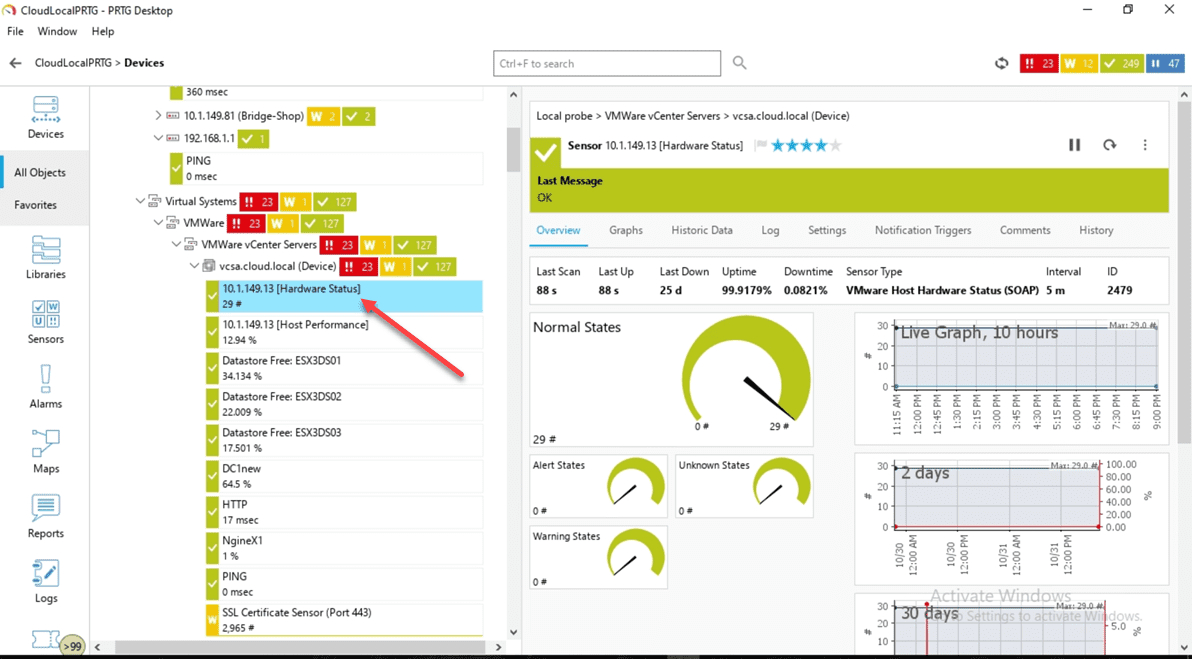Viewport: 1192px width, 659px height.
Task: Click the 192.168.1.1 green 1 badge
Action: (x=253, y=139)
